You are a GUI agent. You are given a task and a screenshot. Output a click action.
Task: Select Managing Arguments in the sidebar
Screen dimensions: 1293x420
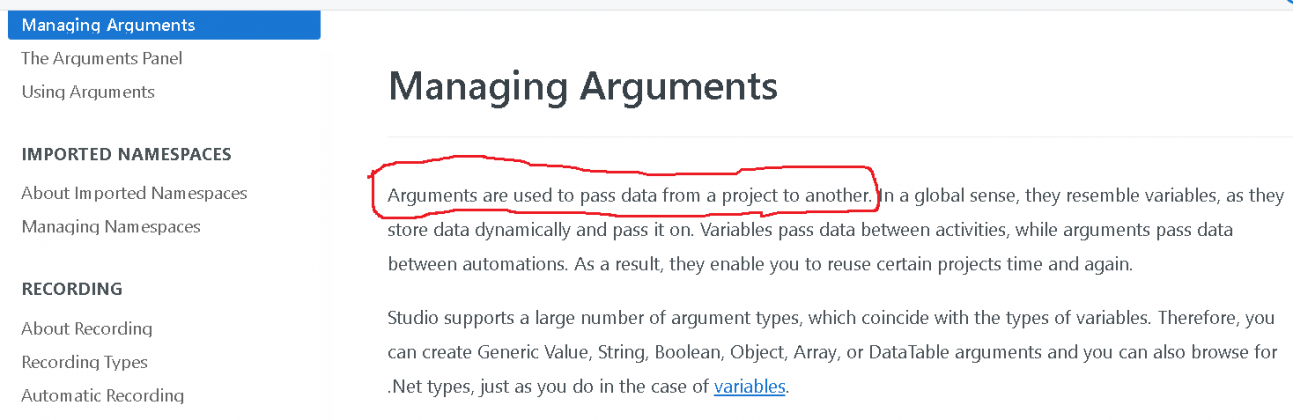pos(108,25)
